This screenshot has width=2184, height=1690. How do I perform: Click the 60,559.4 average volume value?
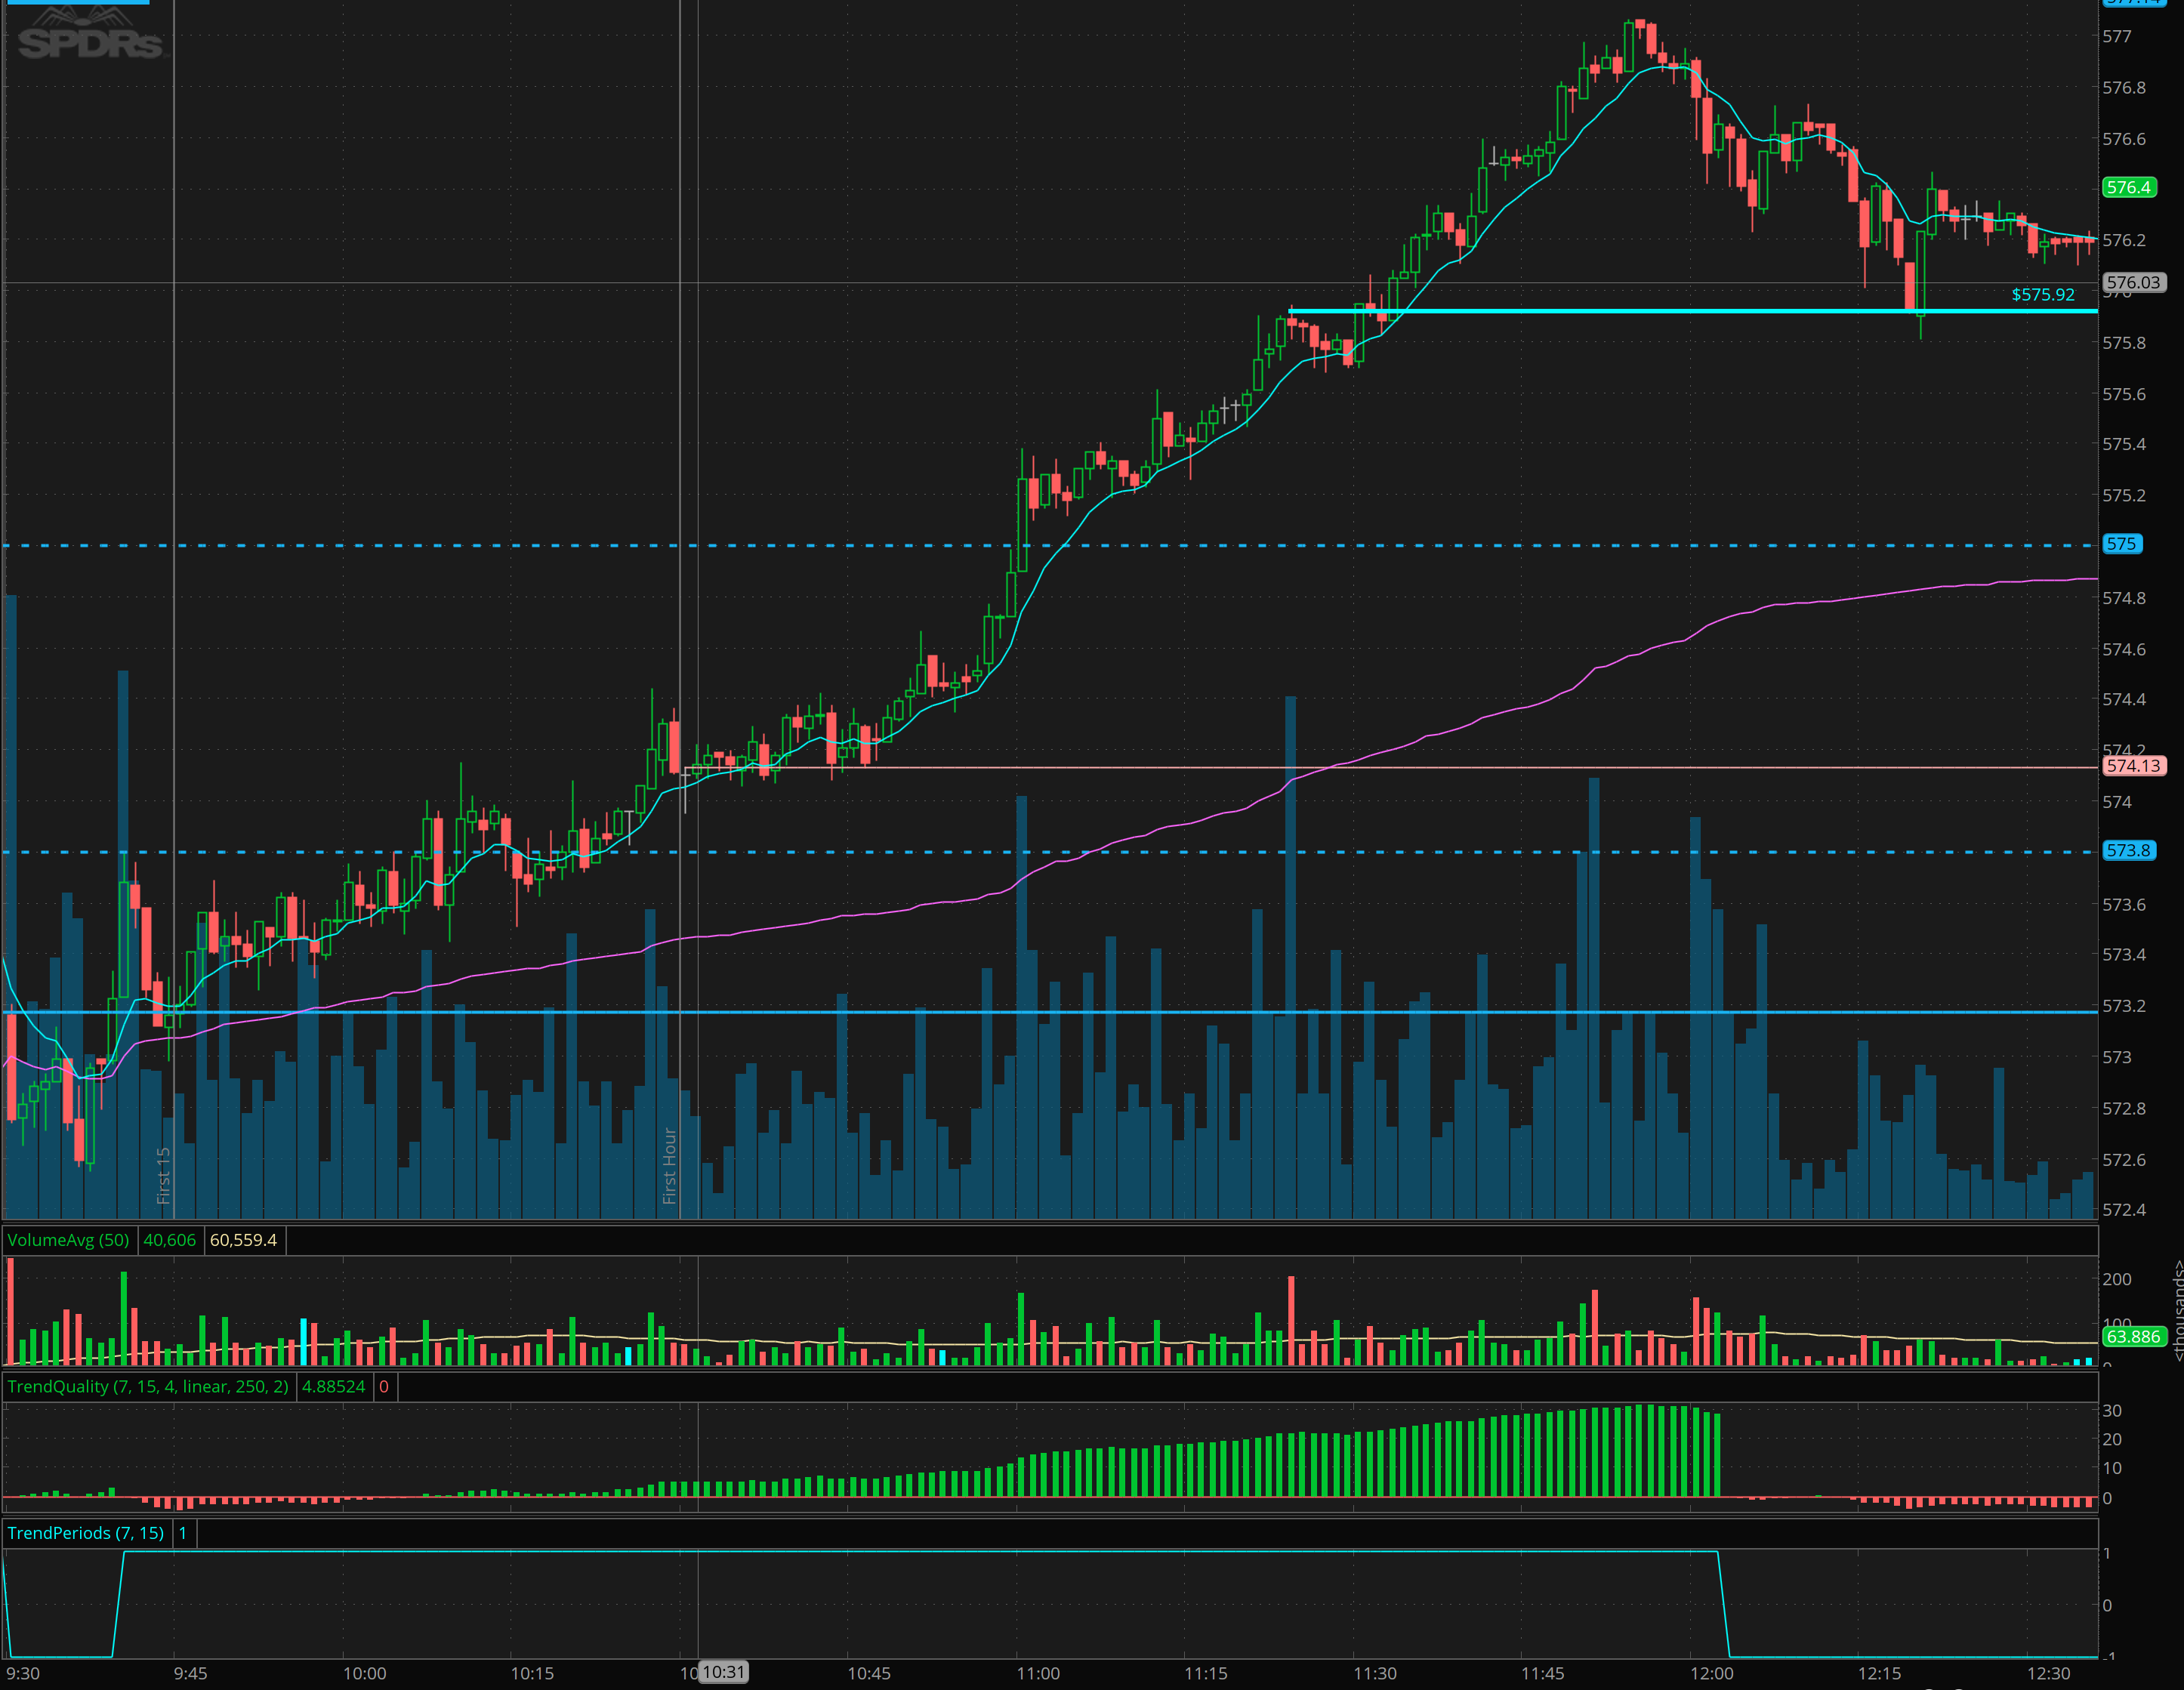[x=243, y=1240]
